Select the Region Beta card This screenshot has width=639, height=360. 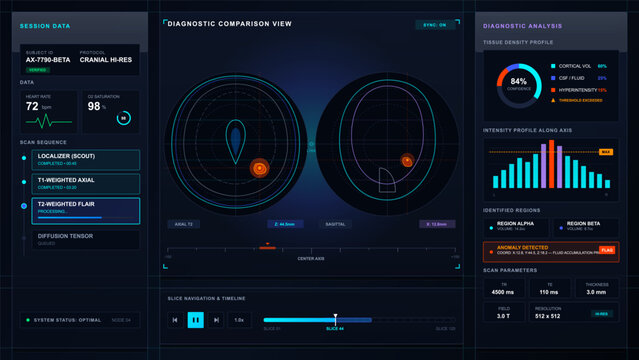pyautogui.click(x=586, y=227)
